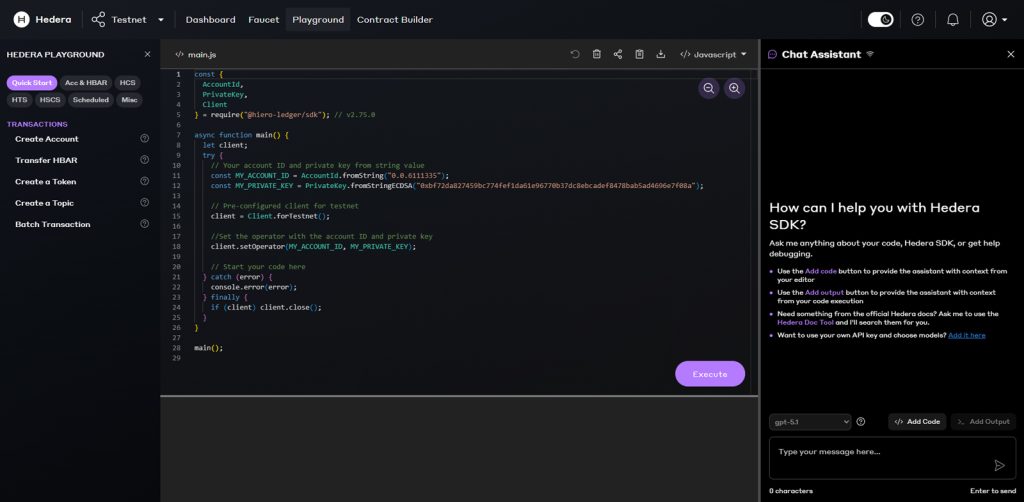Click the Add Output button
1024x502 pixels.
(x=984, y=422)
